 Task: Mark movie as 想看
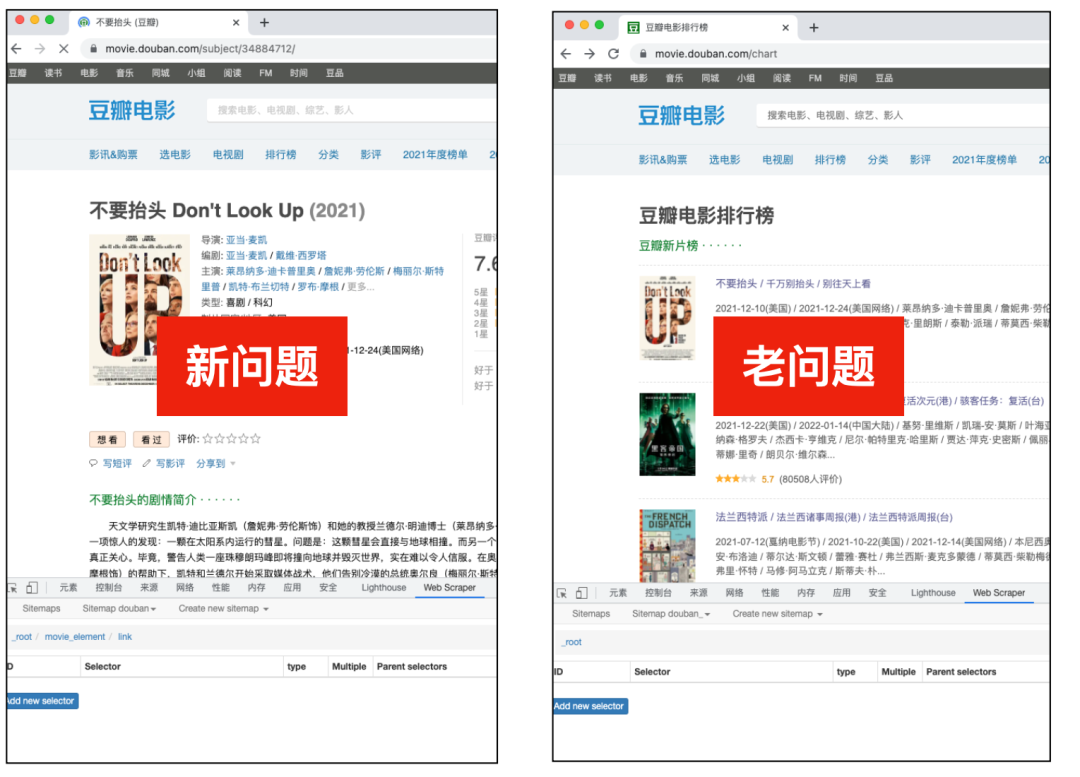coord(108,439)
